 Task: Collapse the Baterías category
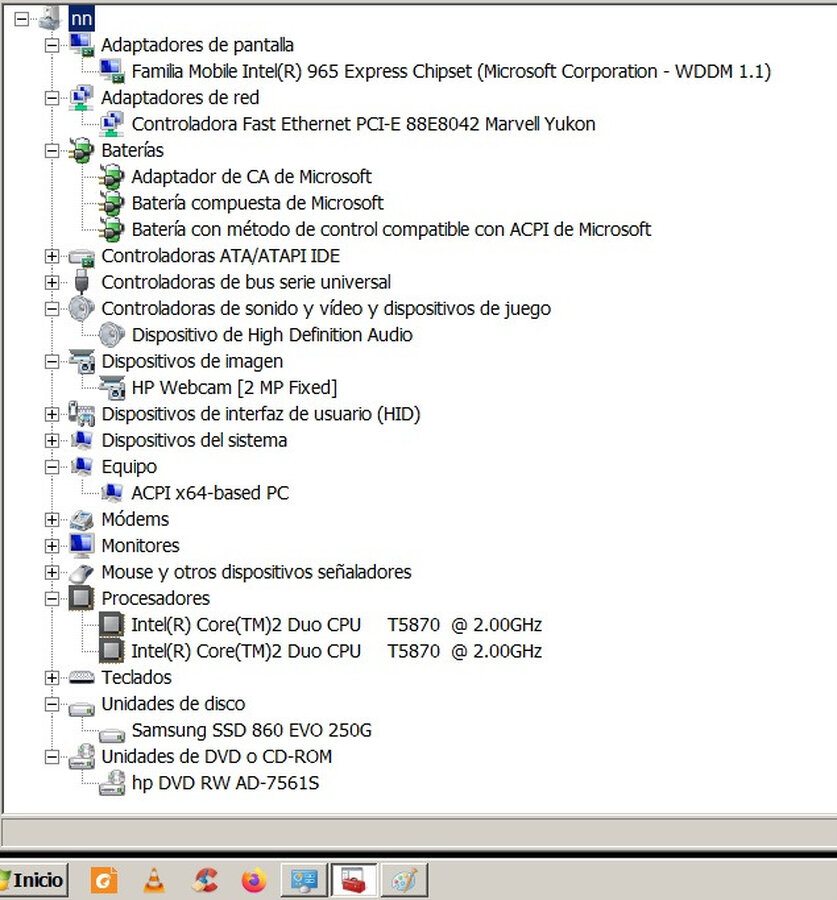coord(52,151)
